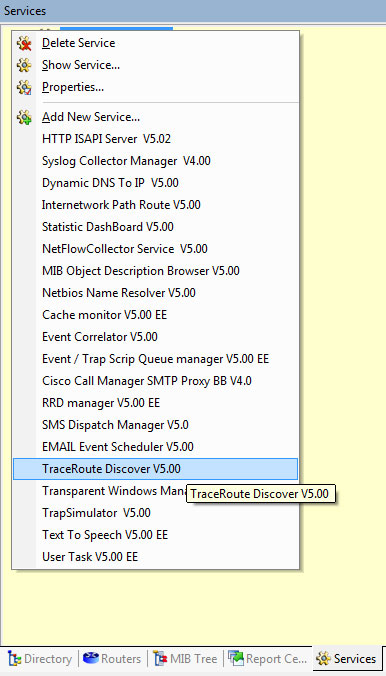386x676 pixels.
Task: Select Text To Speech V5.00 EE
Action: [155, 535]
